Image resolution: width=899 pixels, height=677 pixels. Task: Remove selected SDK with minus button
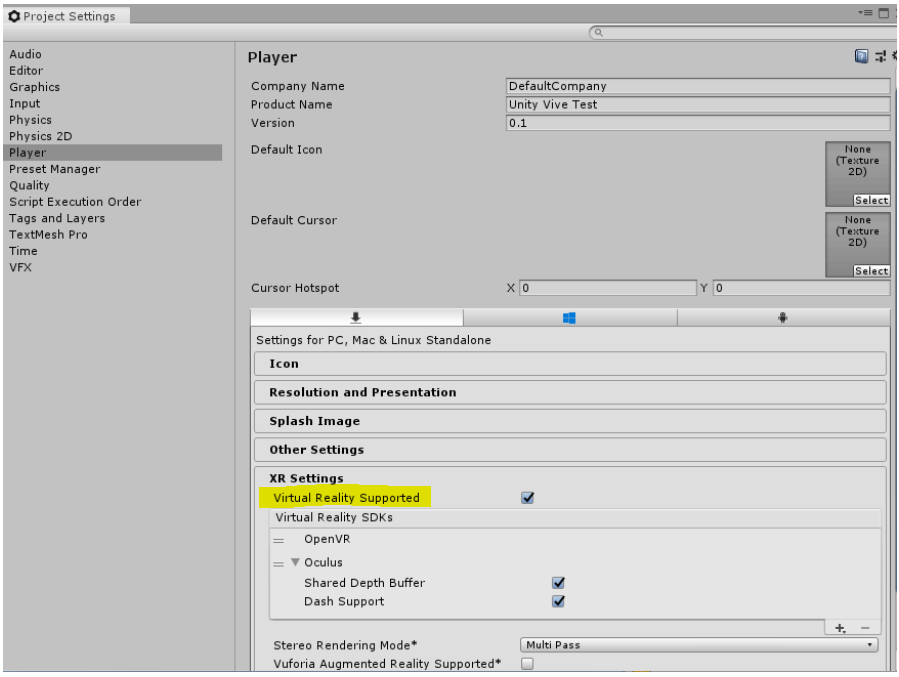coord(865,628)
